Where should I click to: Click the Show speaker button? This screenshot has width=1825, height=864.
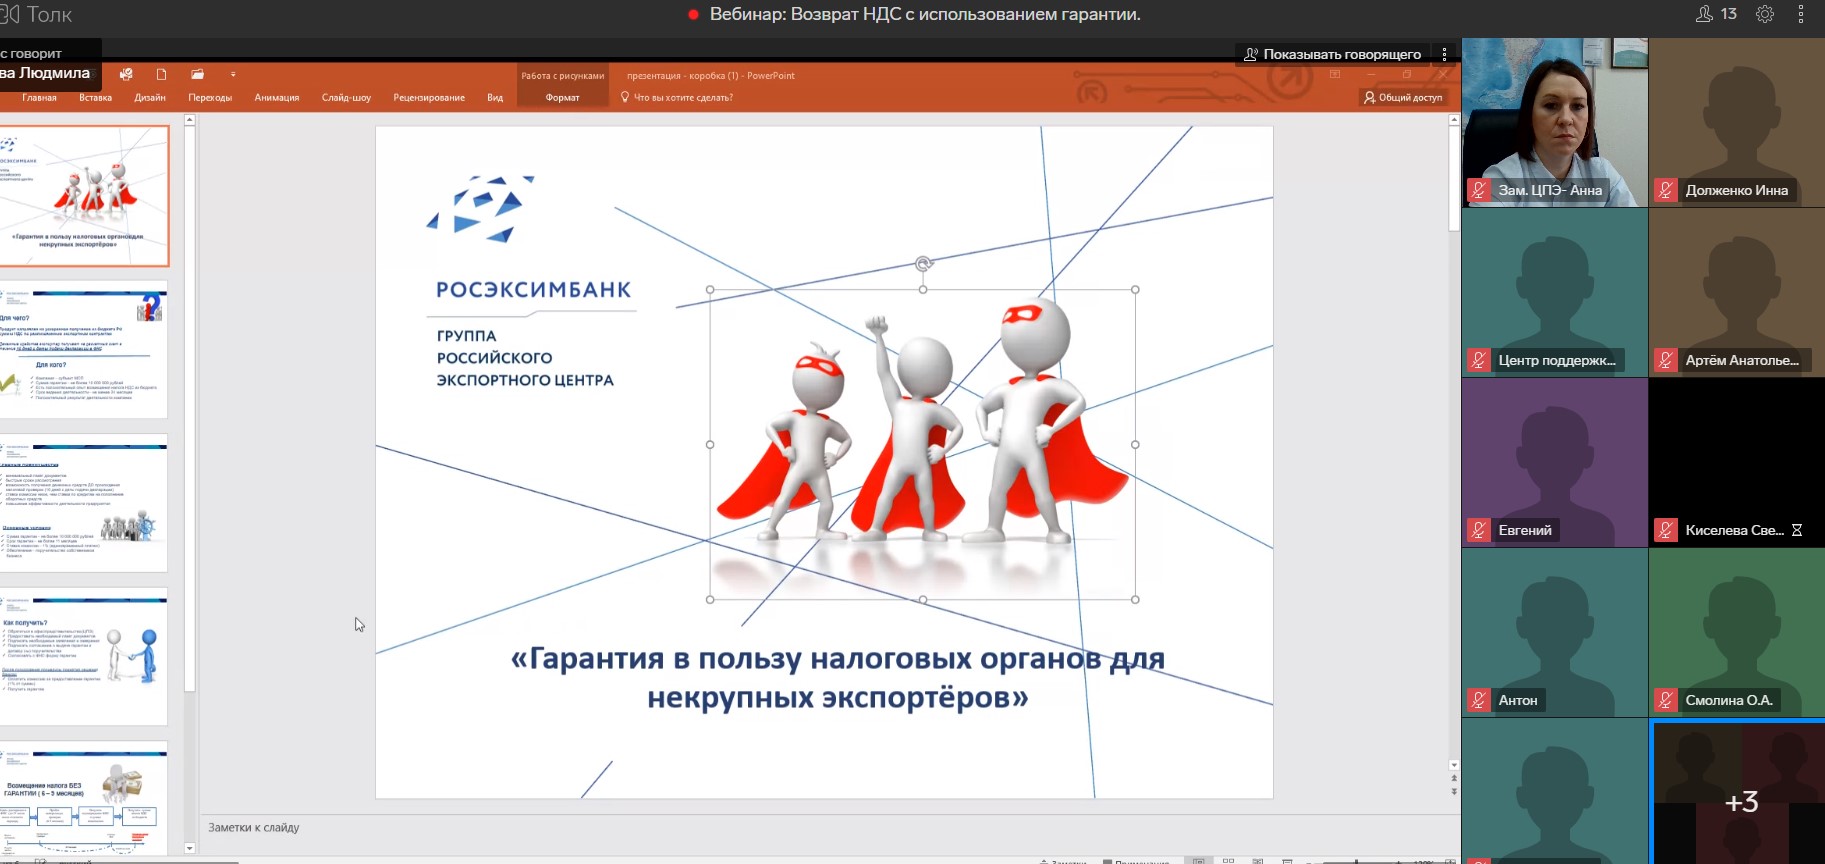(1332, 54)
